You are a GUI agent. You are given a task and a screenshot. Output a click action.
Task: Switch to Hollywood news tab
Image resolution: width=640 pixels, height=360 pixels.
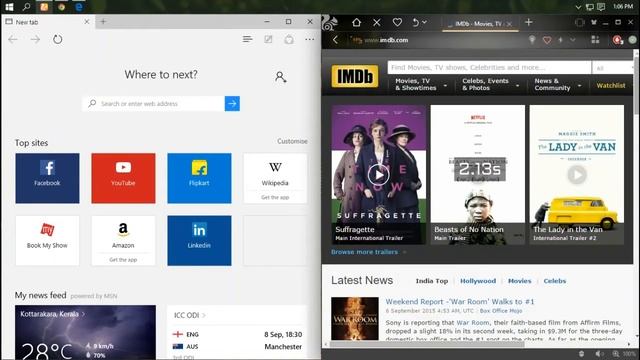pos(478,281)
